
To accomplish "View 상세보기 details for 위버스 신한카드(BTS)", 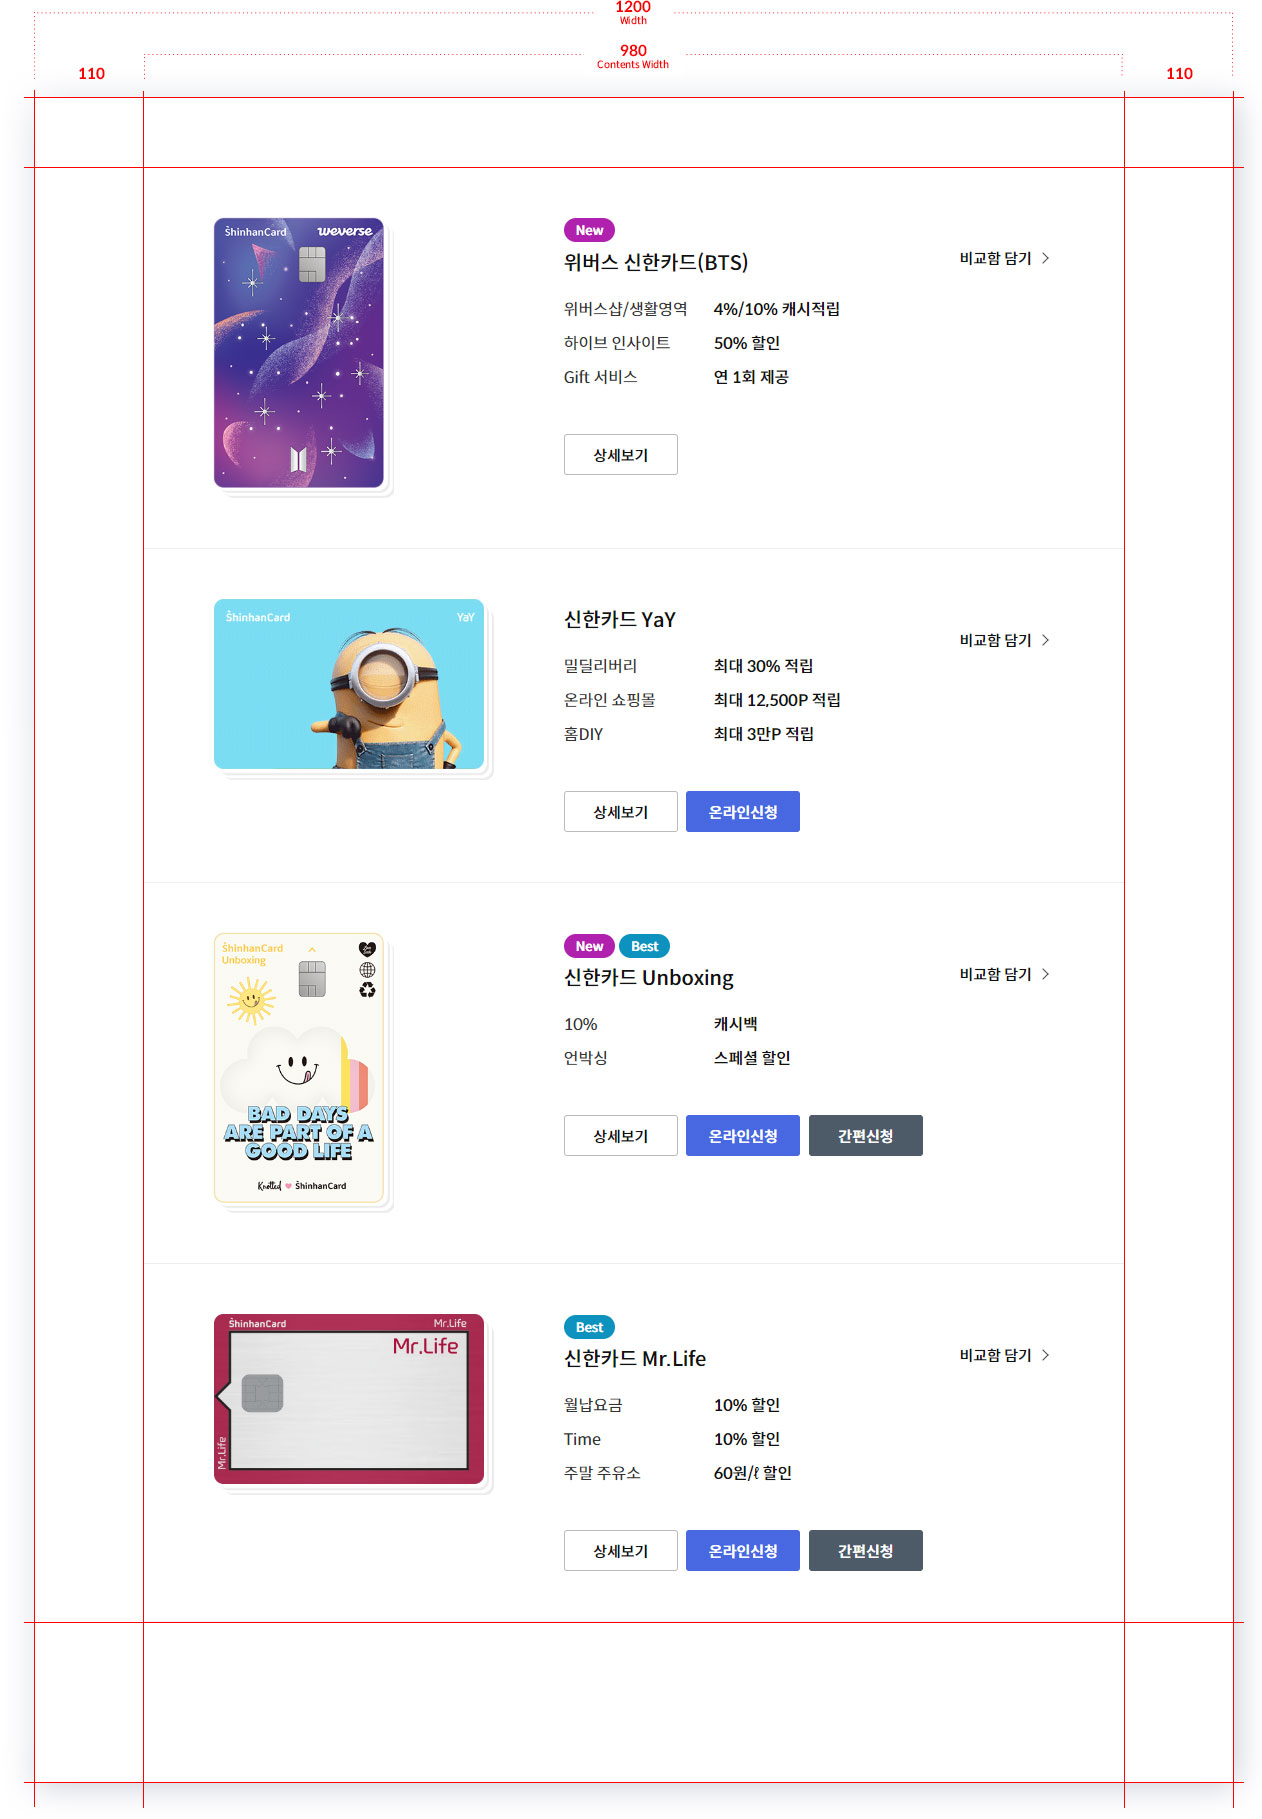I will pos(621,455).
